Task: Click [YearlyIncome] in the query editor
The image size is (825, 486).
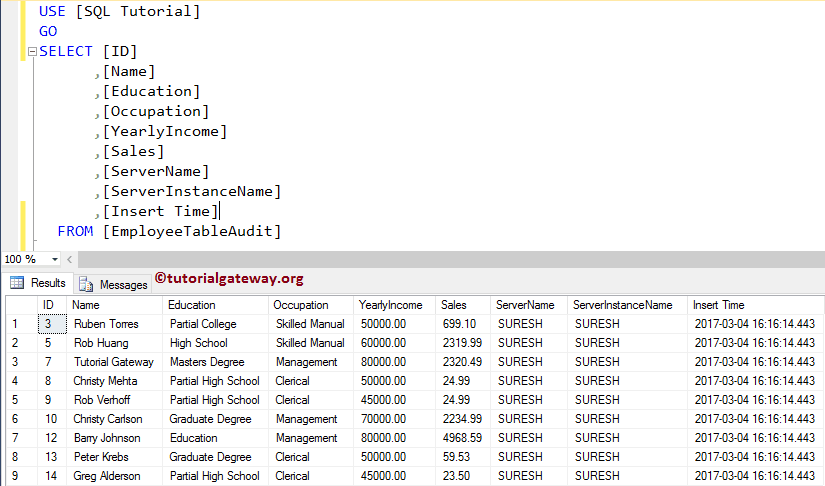Action: click(165, 131)
